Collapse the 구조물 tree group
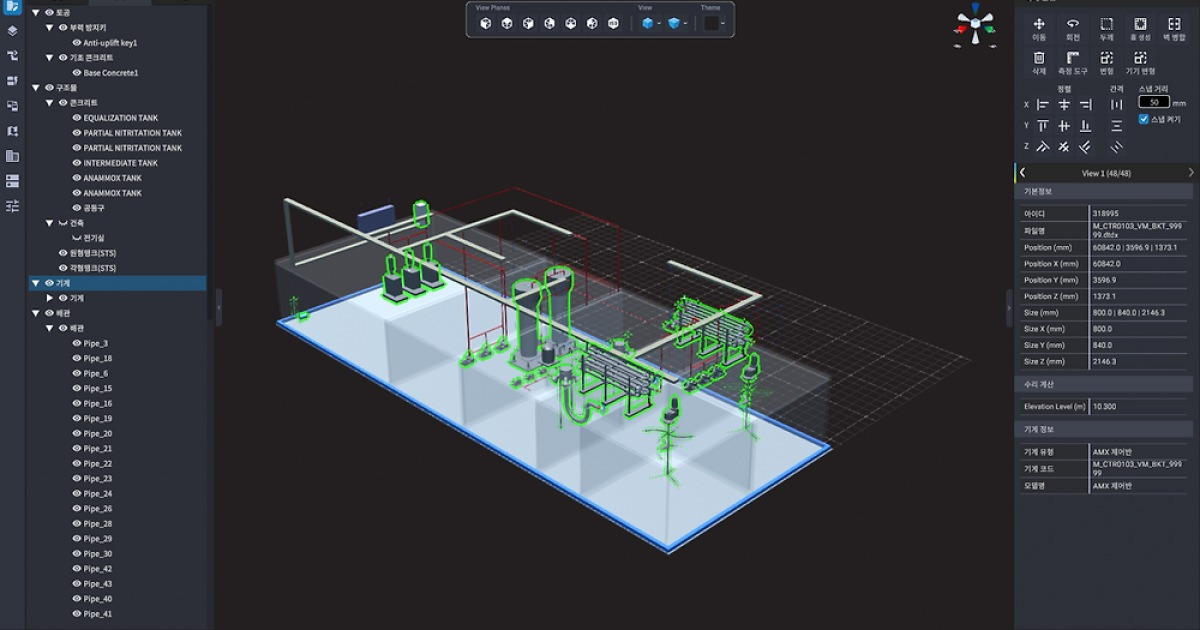 [36, 88]
